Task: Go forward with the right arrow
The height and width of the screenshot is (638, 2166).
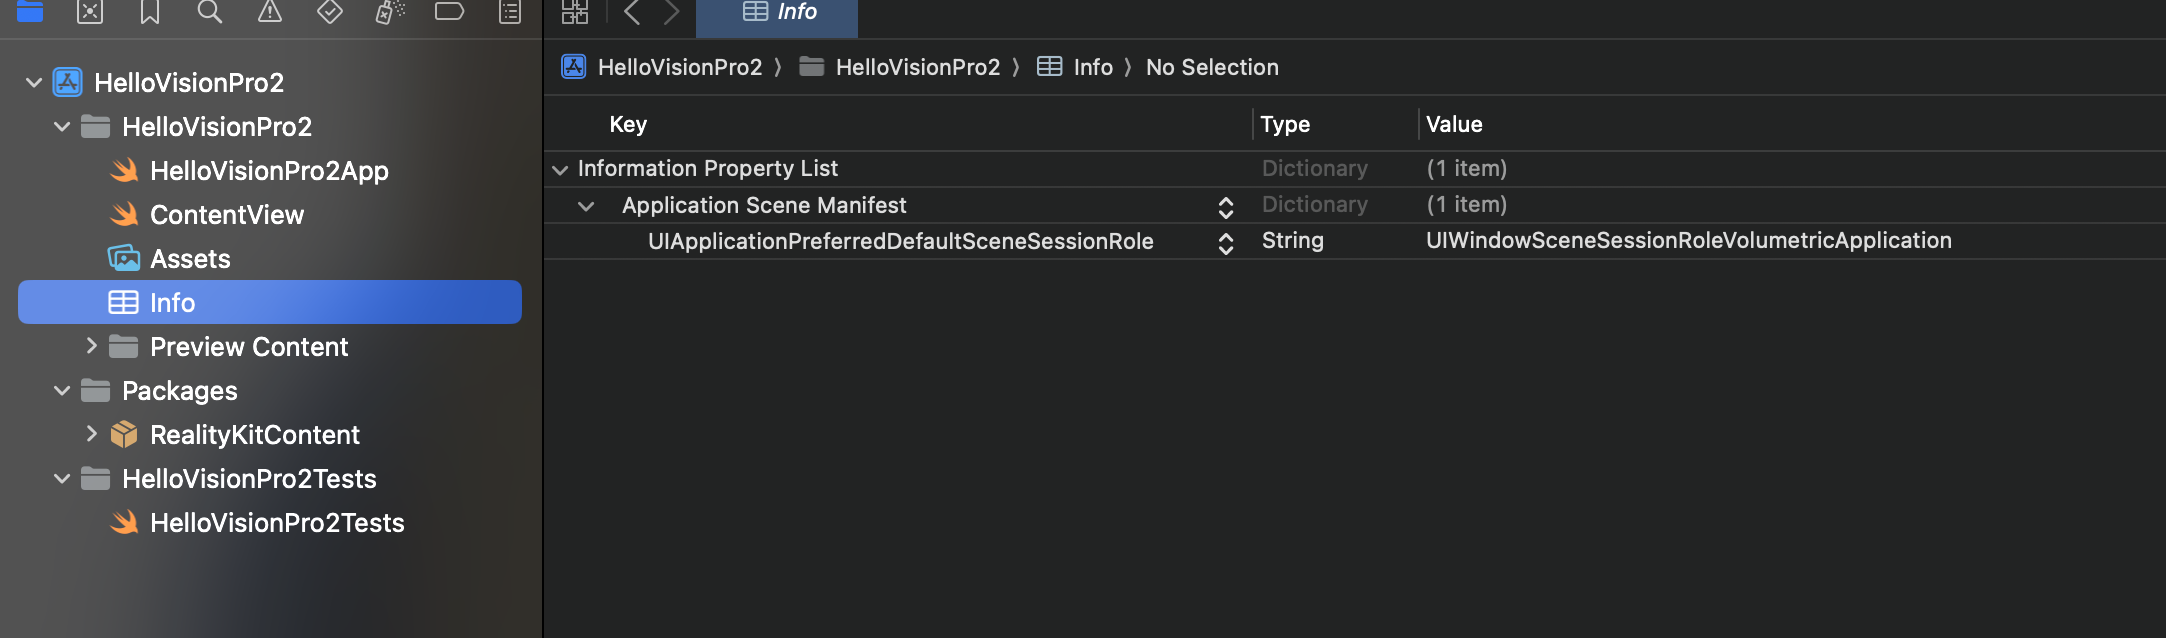Action: (x=672, y=12)
